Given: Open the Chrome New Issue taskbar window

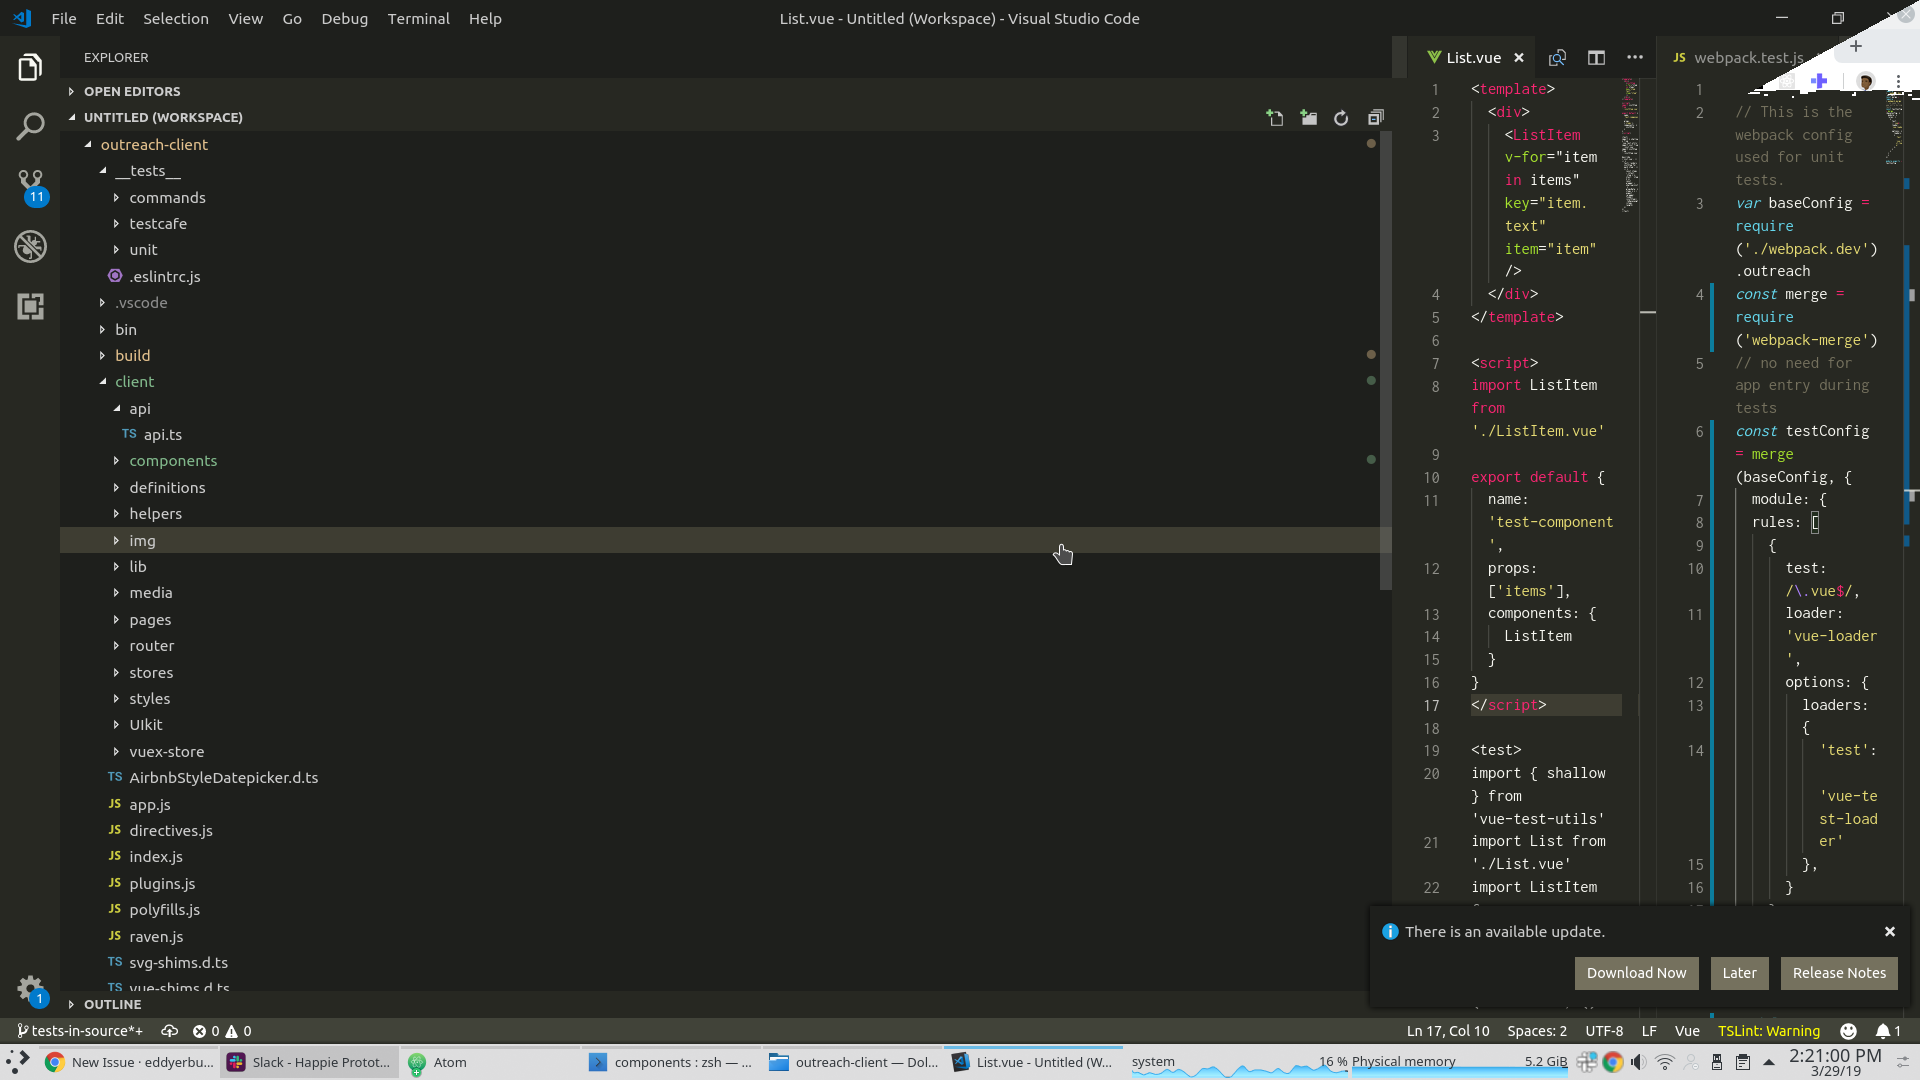Looking at the screenshot, I should [x=130, y=1062].
